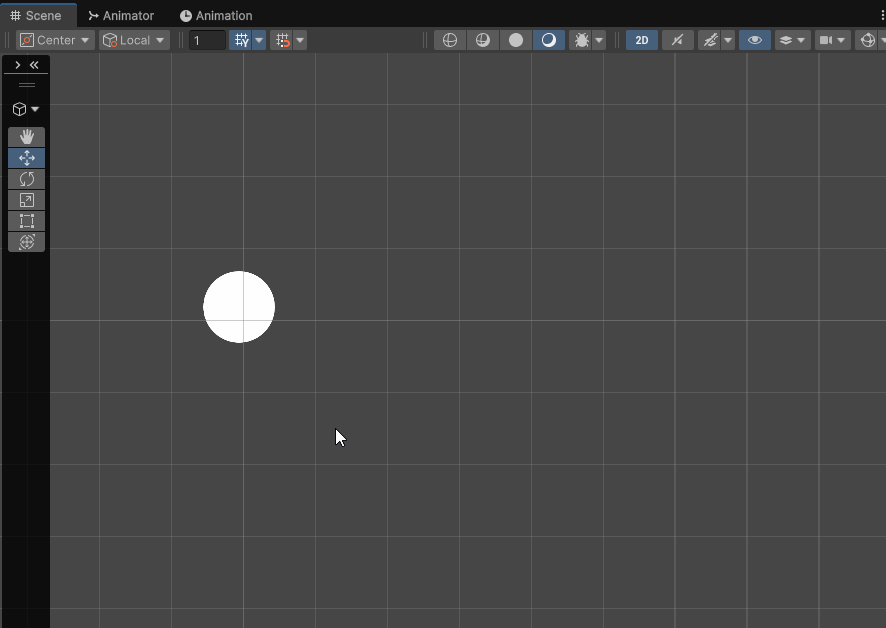Open the scene effects dropdown arrow
886x628 pixels.
[728, 40]
